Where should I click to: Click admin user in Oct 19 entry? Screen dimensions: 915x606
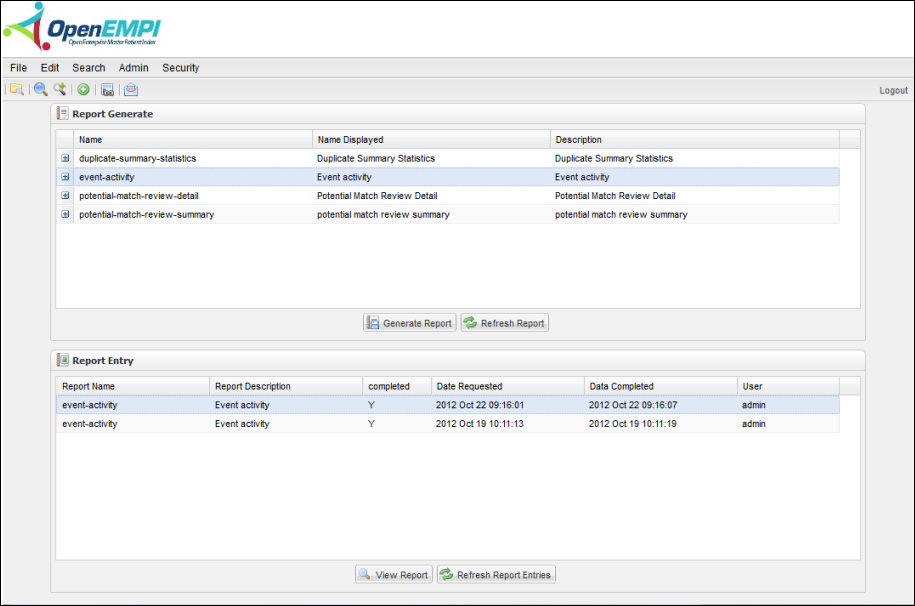tap(753, 423)
